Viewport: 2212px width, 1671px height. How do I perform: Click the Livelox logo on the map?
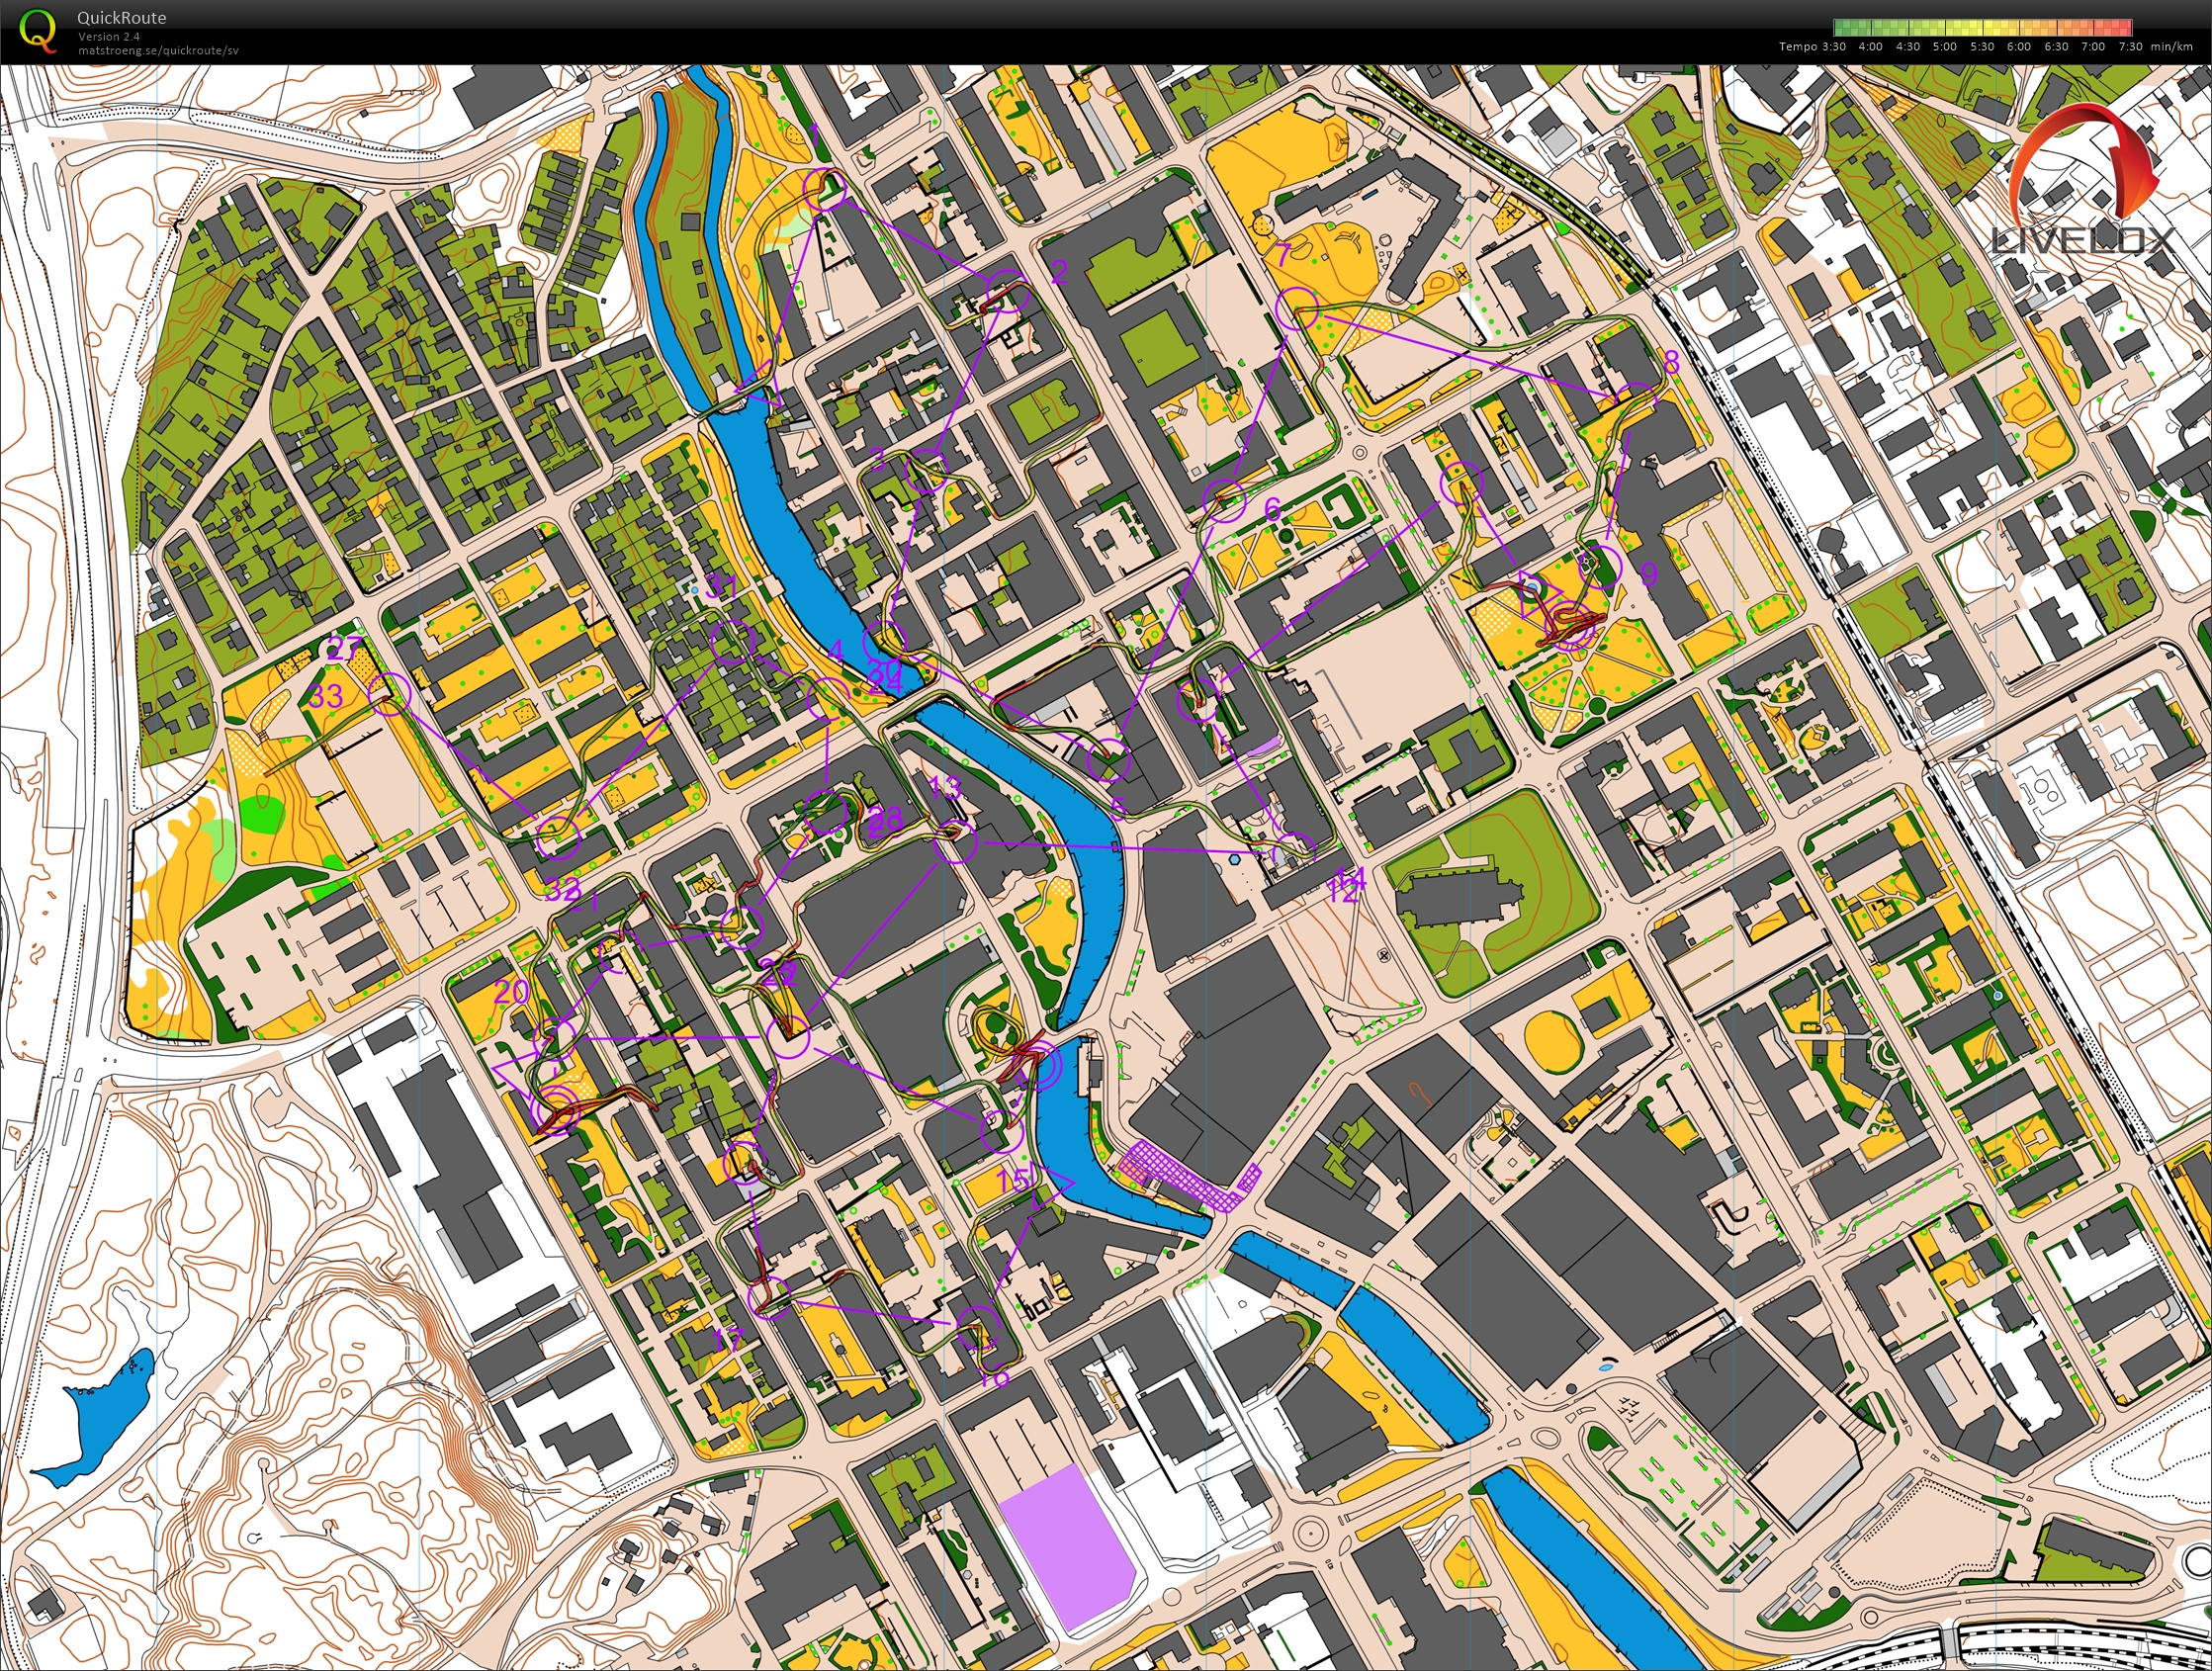click(x=2085, y=180)
